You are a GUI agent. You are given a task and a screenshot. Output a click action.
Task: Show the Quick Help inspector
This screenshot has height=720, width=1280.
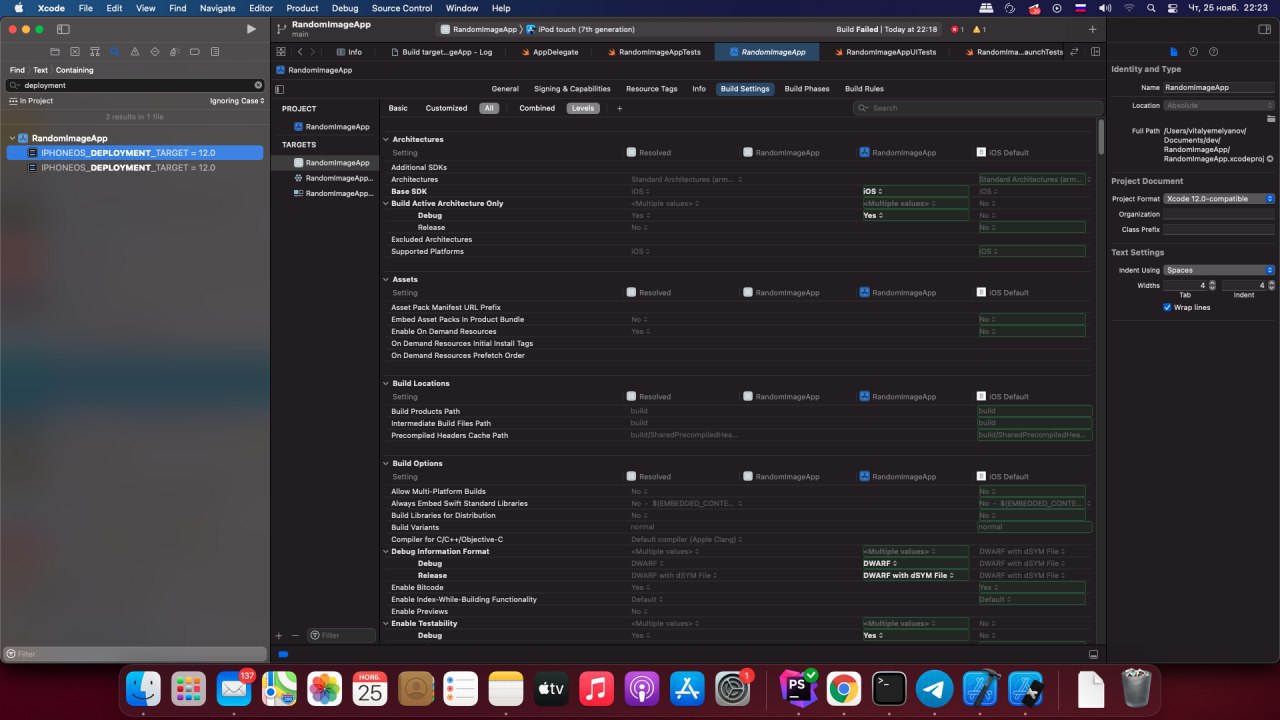coord(1213,51)
